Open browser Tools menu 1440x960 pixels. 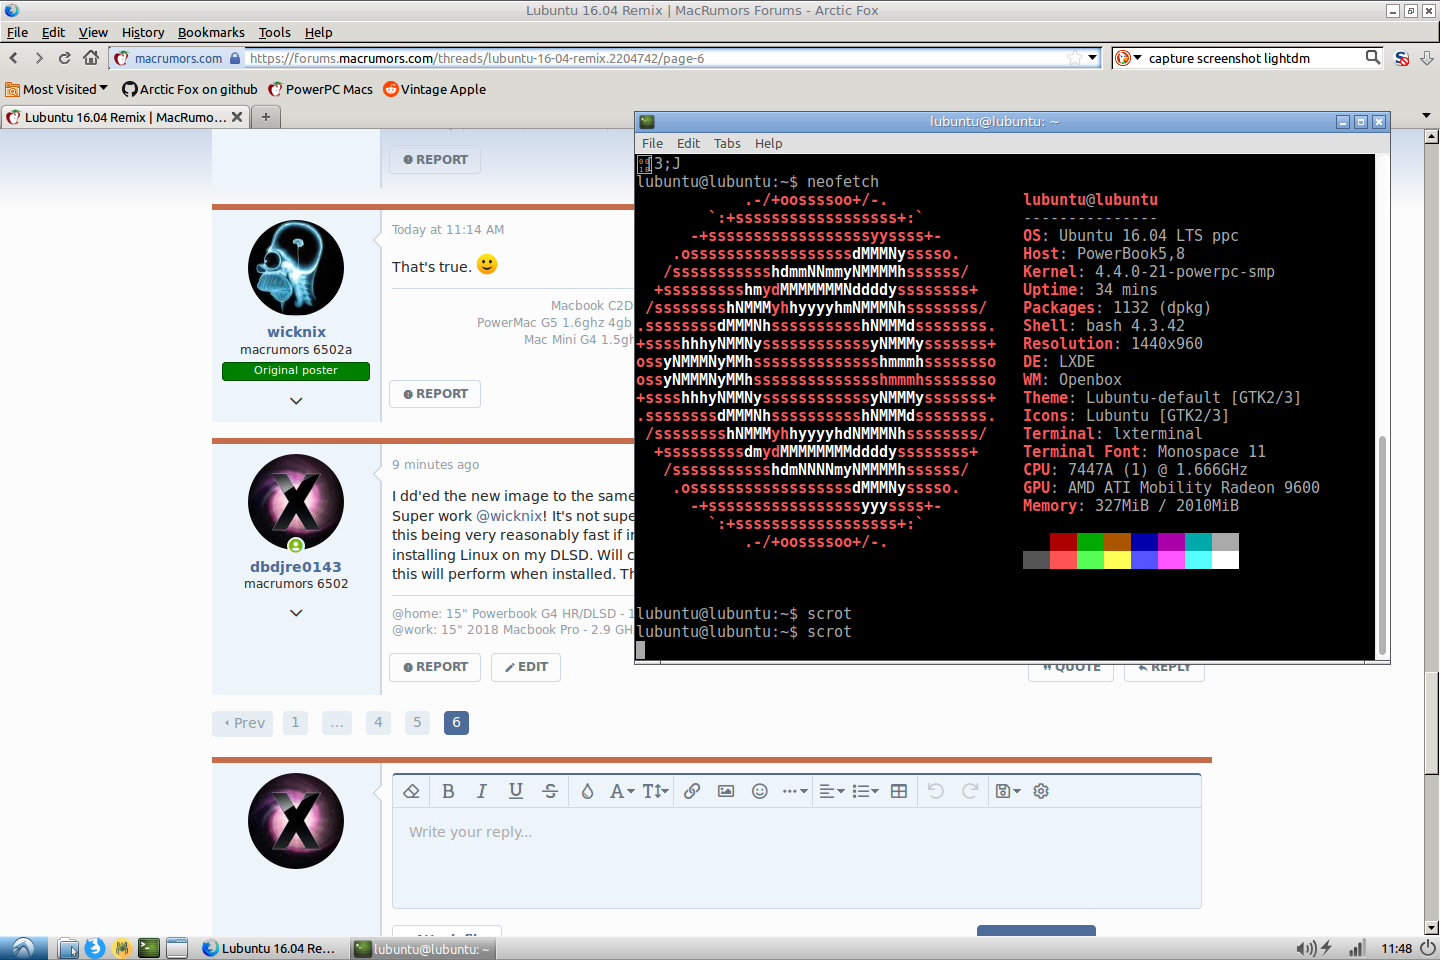275,32
